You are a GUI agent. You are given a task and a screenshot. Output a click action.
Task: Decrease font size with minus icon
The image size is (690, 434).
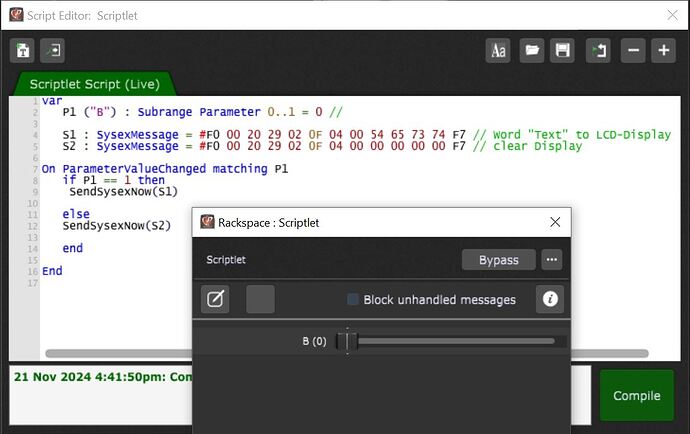click(x=633, y=51)
